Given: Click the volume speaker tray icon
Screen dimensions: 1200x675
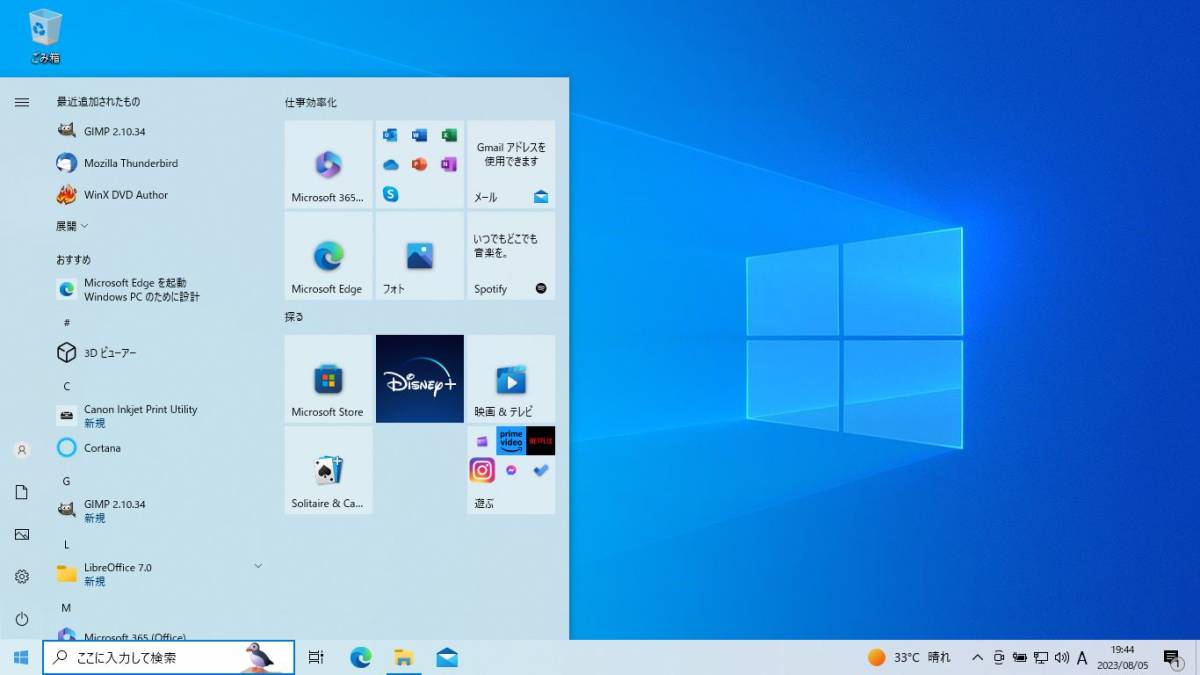Looking at the screenshot, I should click(1061, 657).
